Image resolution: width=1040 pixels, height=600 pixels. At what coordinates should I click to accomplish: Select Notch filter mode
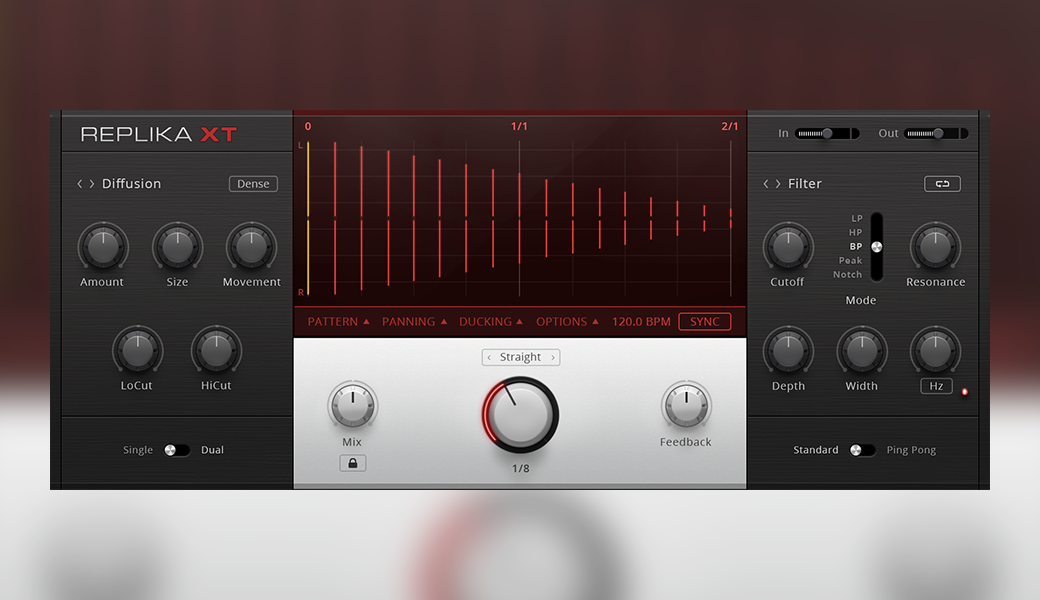point(848,274)
